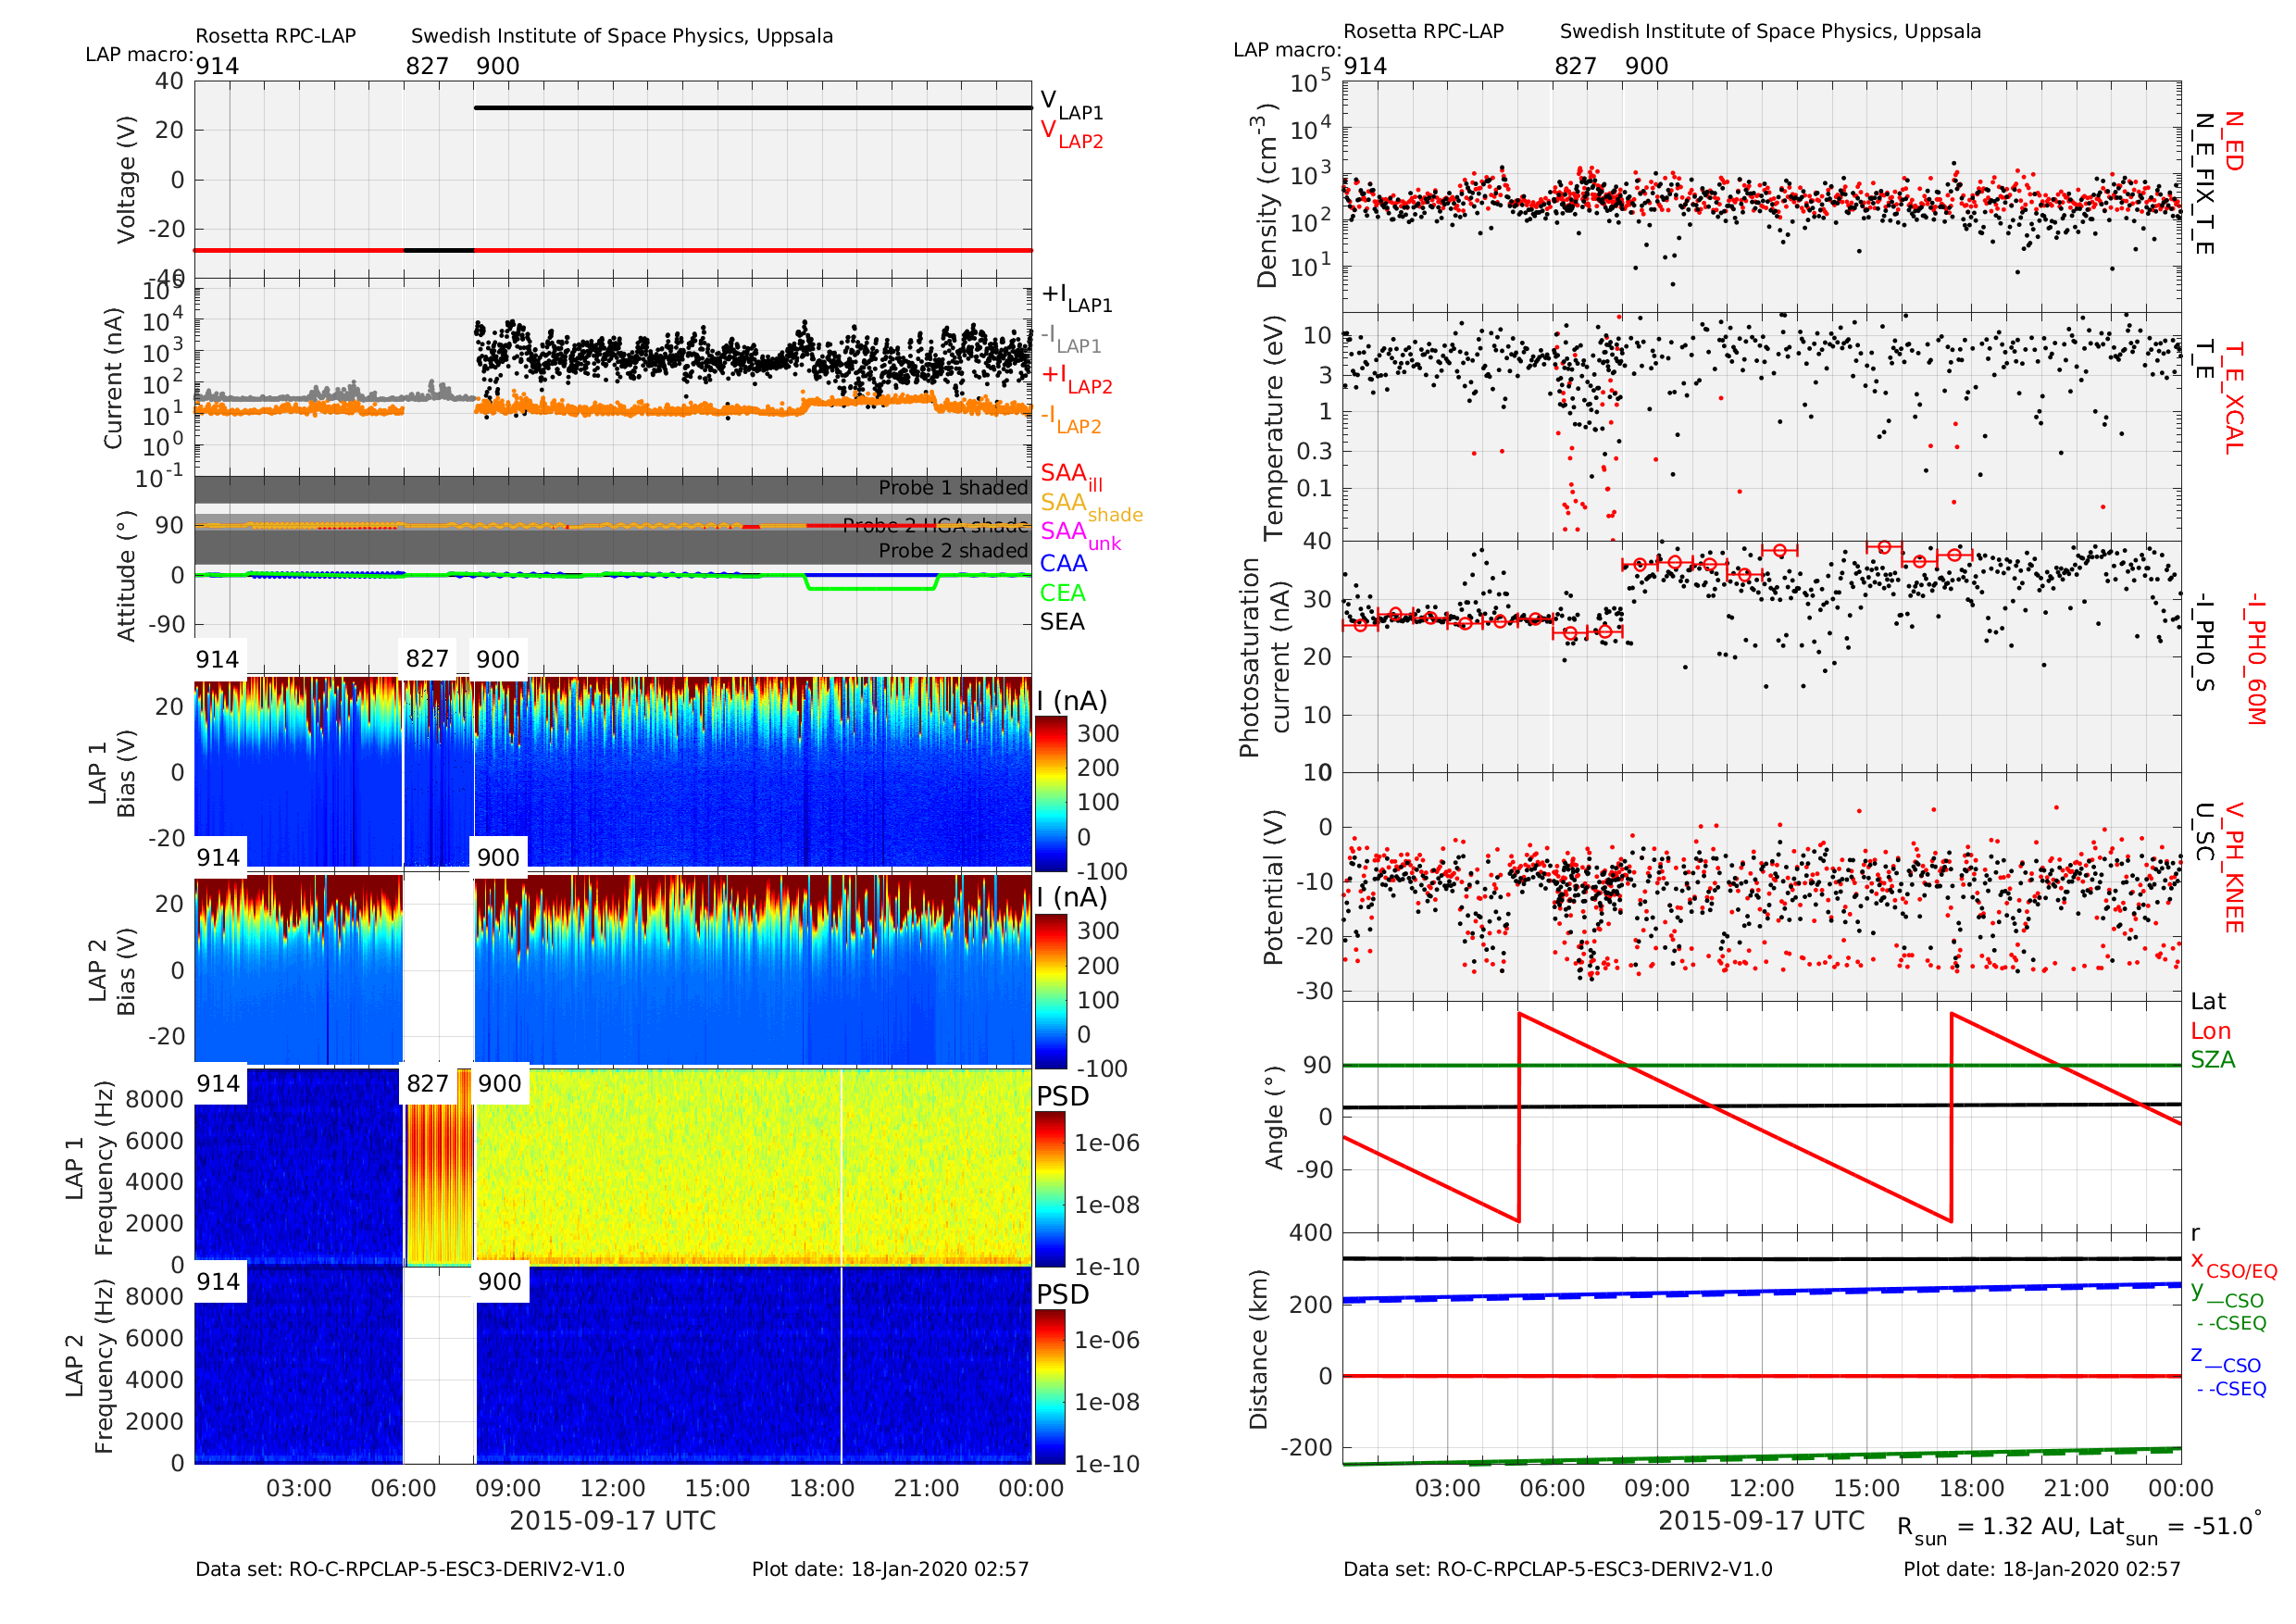This screenshot has width=2296, height=1624.
Task: Select the V_LAP1 legend label
Action: 1071,104
